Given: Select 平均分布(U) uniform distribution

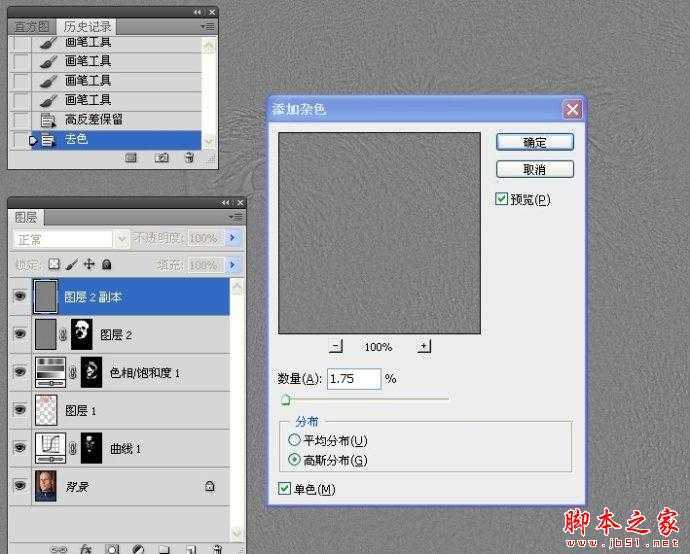Looking at the screenshot, I should tap(294, 440).
